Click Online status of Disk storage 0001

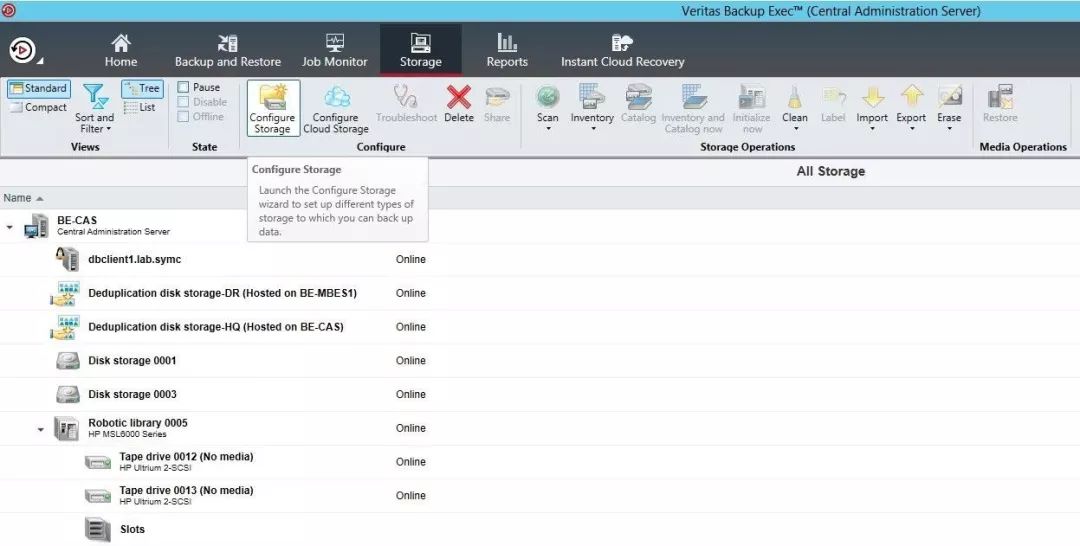pyautogui.click(x=411, y=361)
